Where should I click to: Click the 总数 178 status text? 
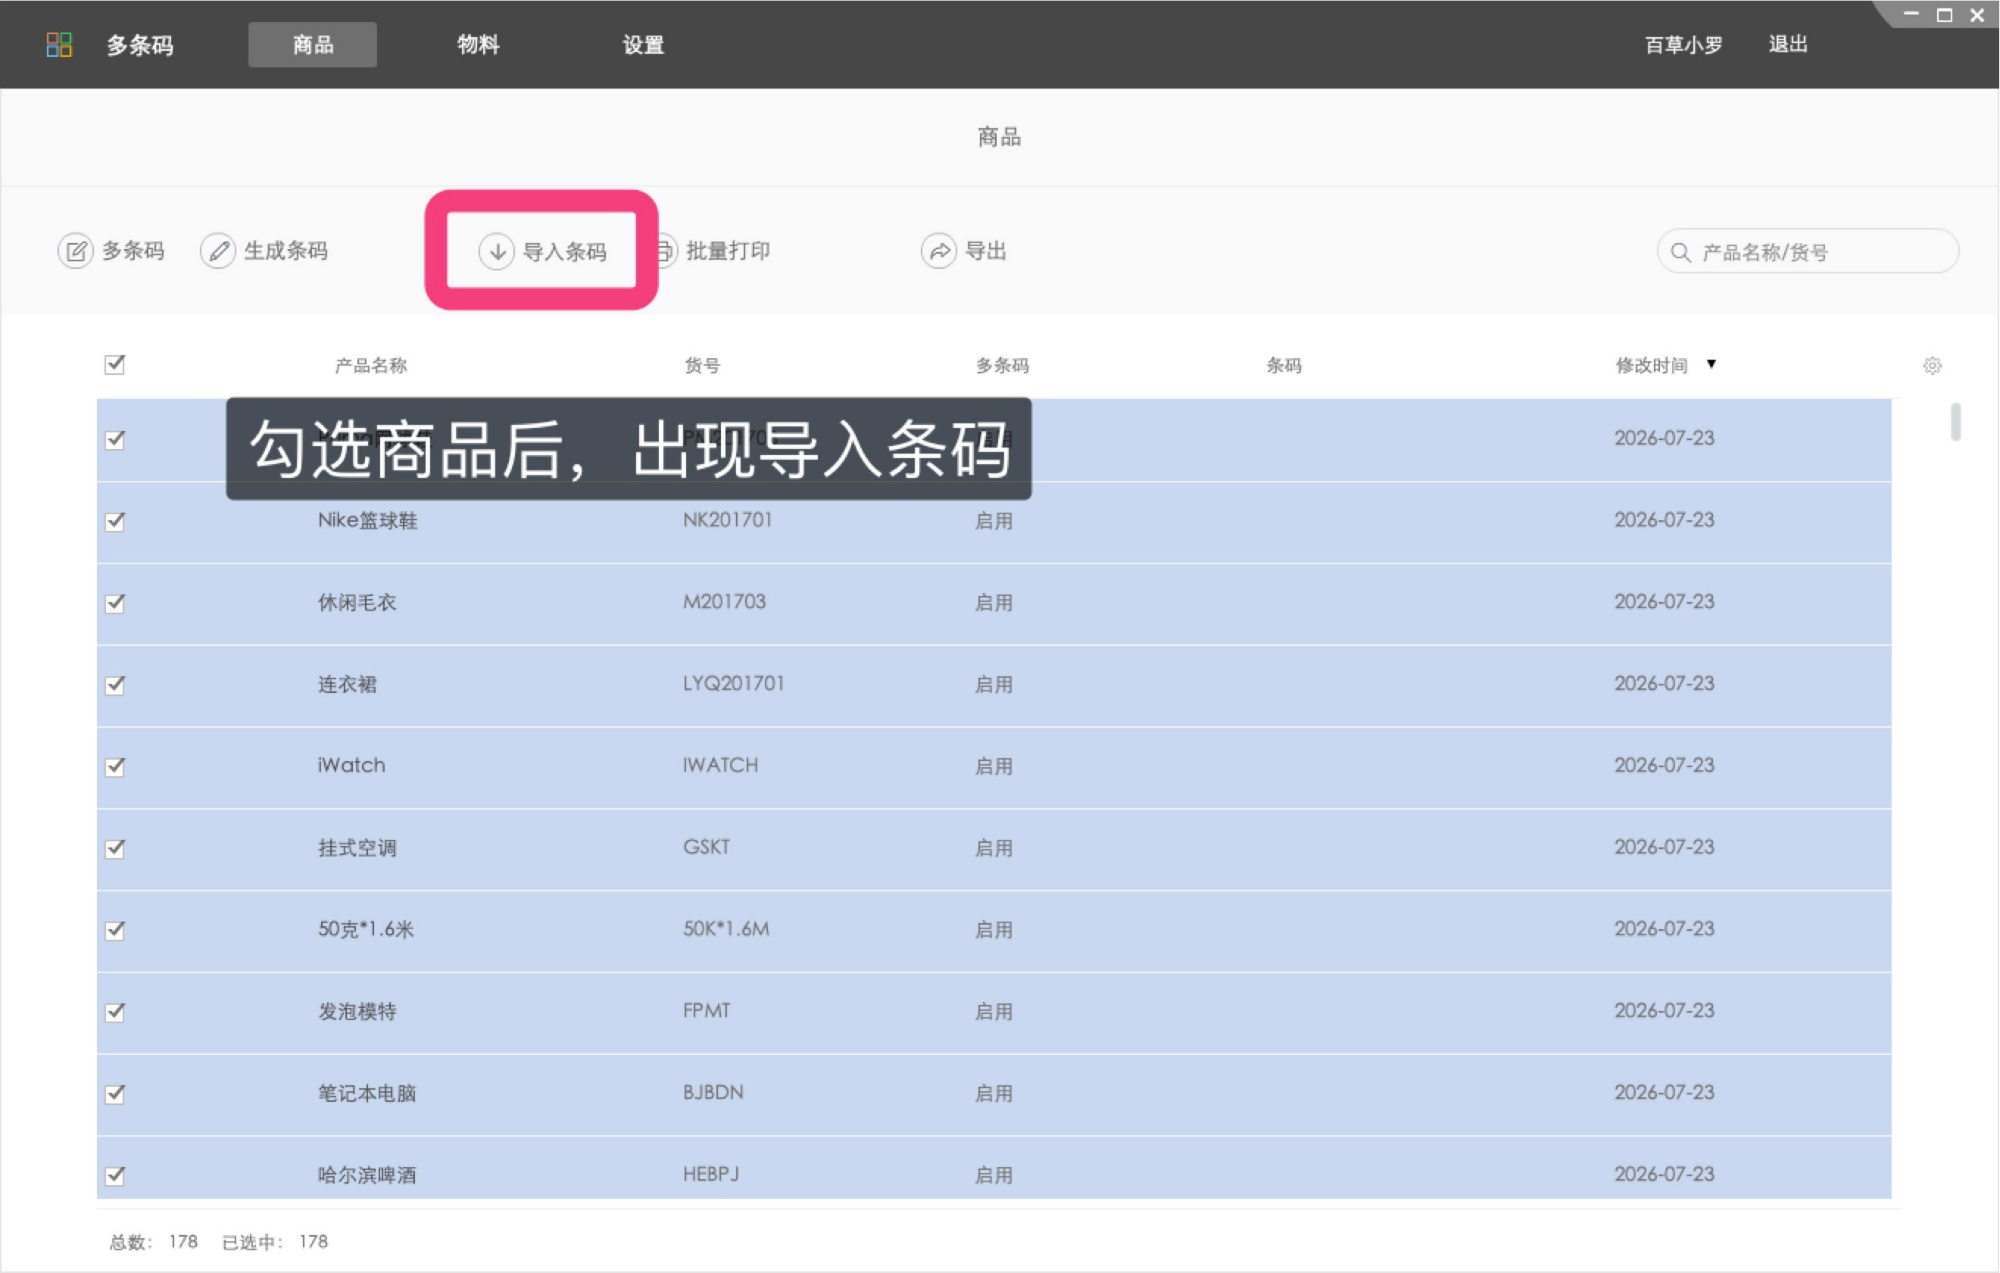click(153, 1242)
